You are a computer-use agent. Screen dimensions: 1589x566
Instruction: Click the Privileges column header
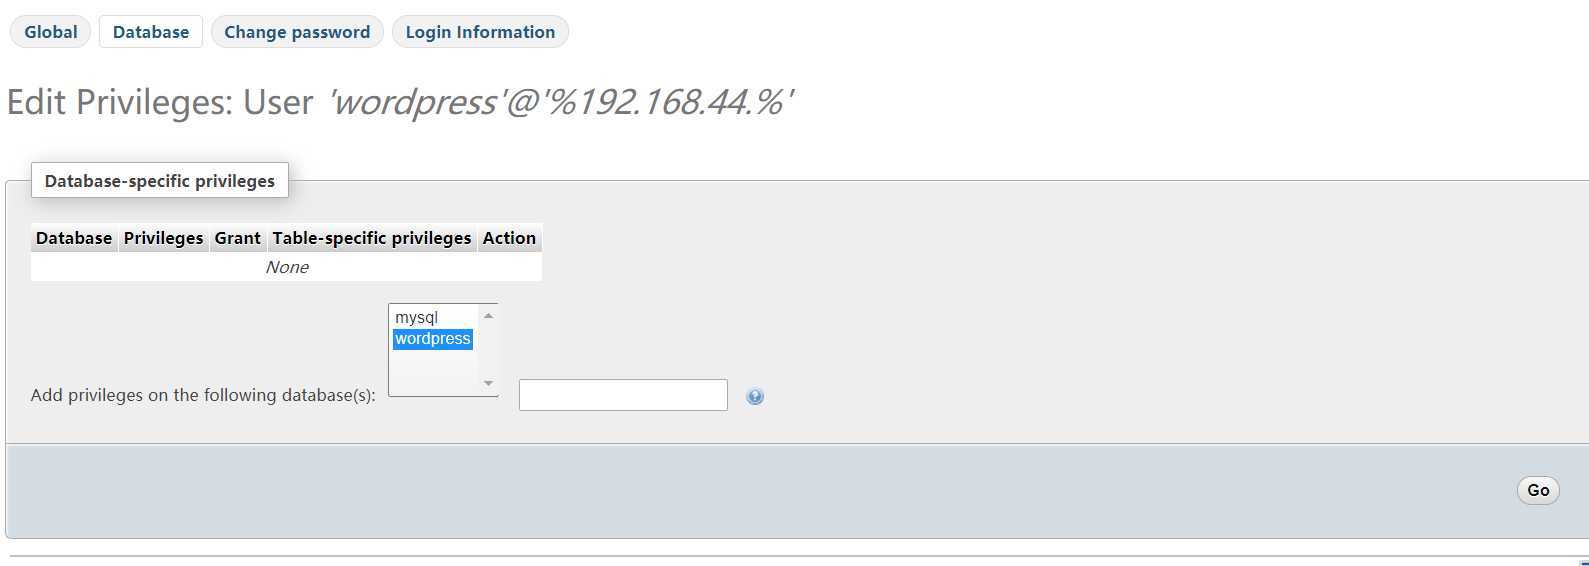[163, 238]
